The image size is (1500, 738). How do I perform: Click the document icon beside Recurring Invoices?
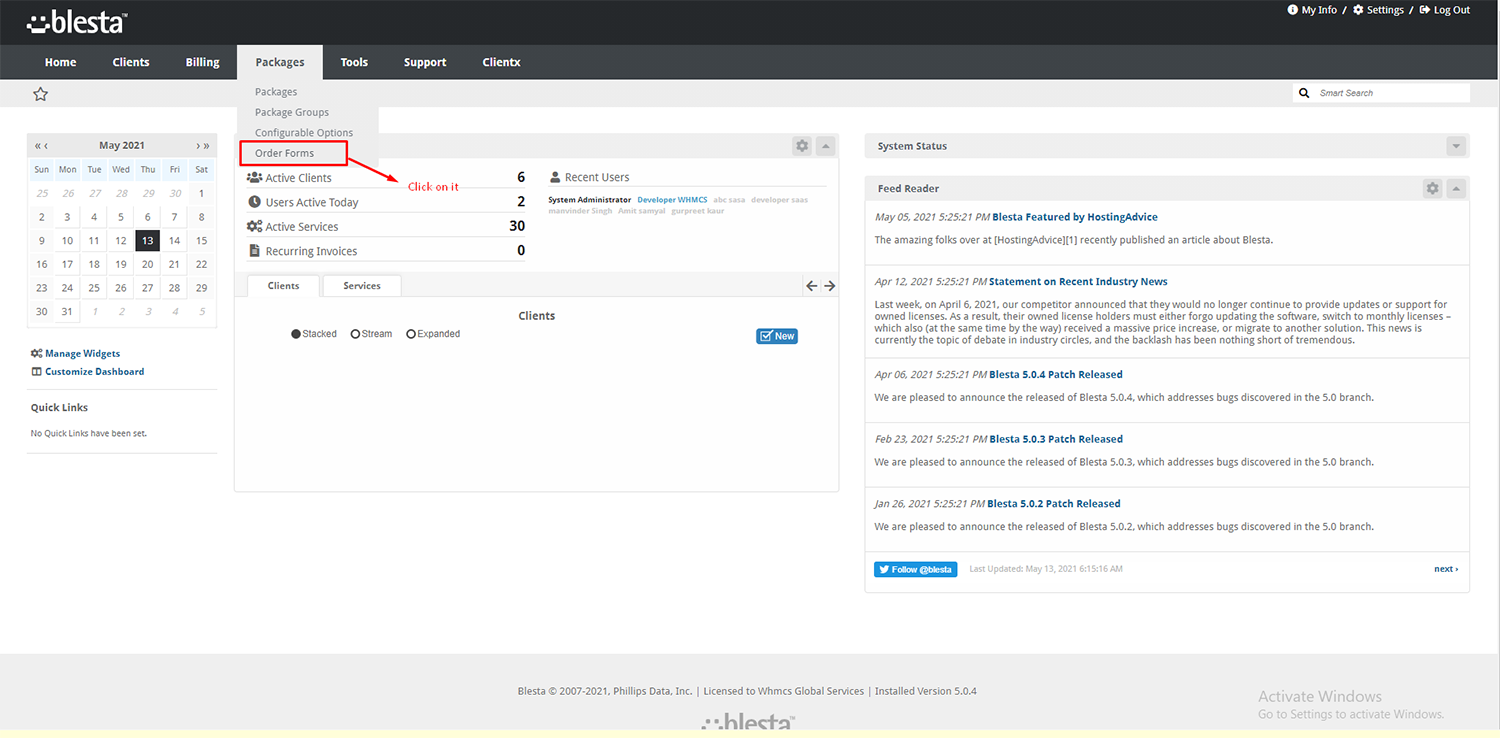click(254, 251)
